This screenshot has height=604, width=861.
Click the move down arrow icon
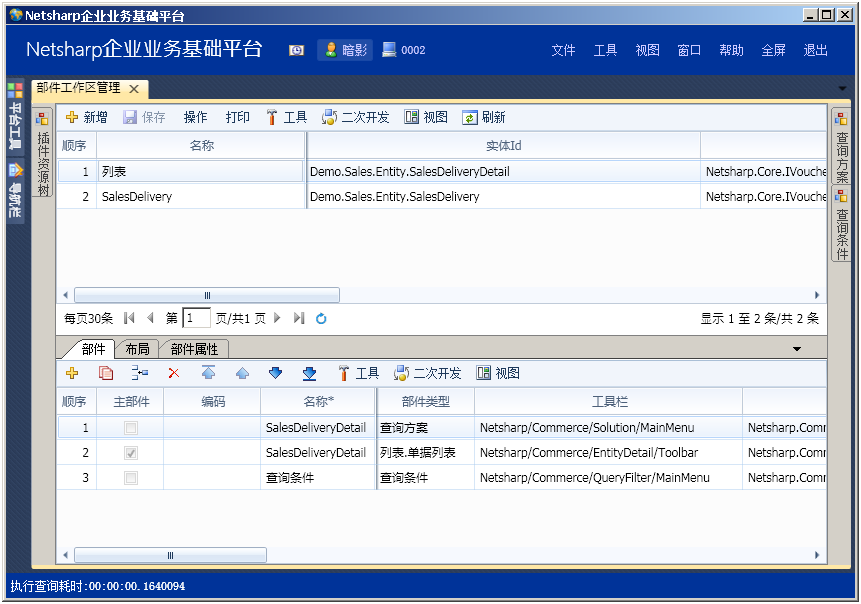pos(276,373)
